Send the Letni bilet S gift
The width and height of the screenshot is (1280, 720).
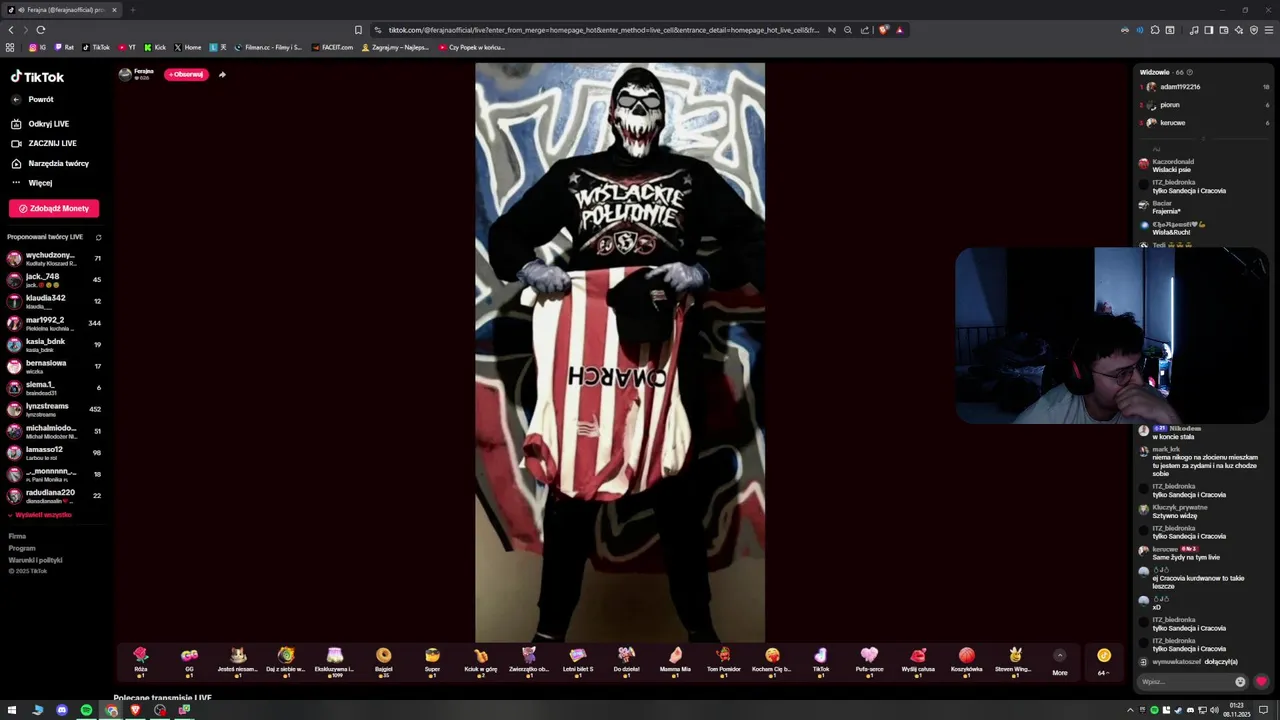(x=577, y=661)
